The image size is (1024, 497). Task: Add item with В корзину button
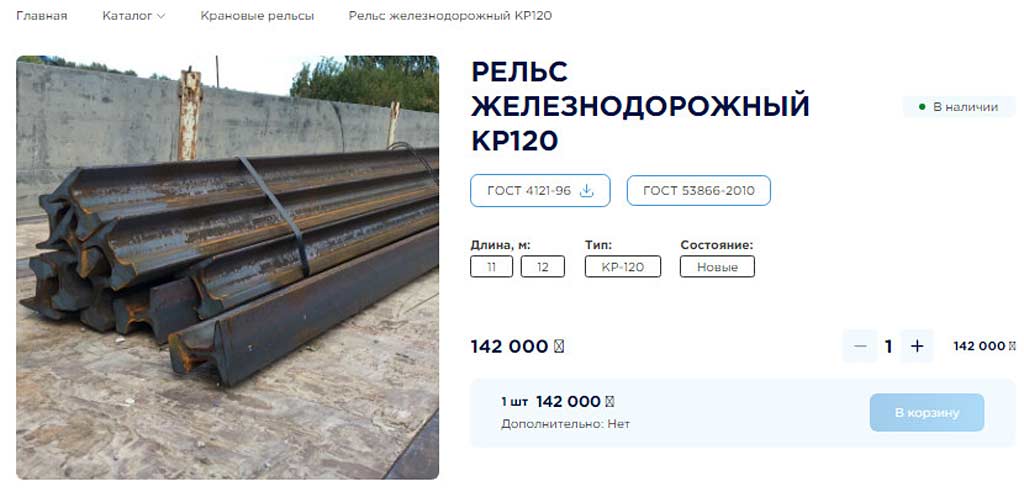(x=927, y=413)
